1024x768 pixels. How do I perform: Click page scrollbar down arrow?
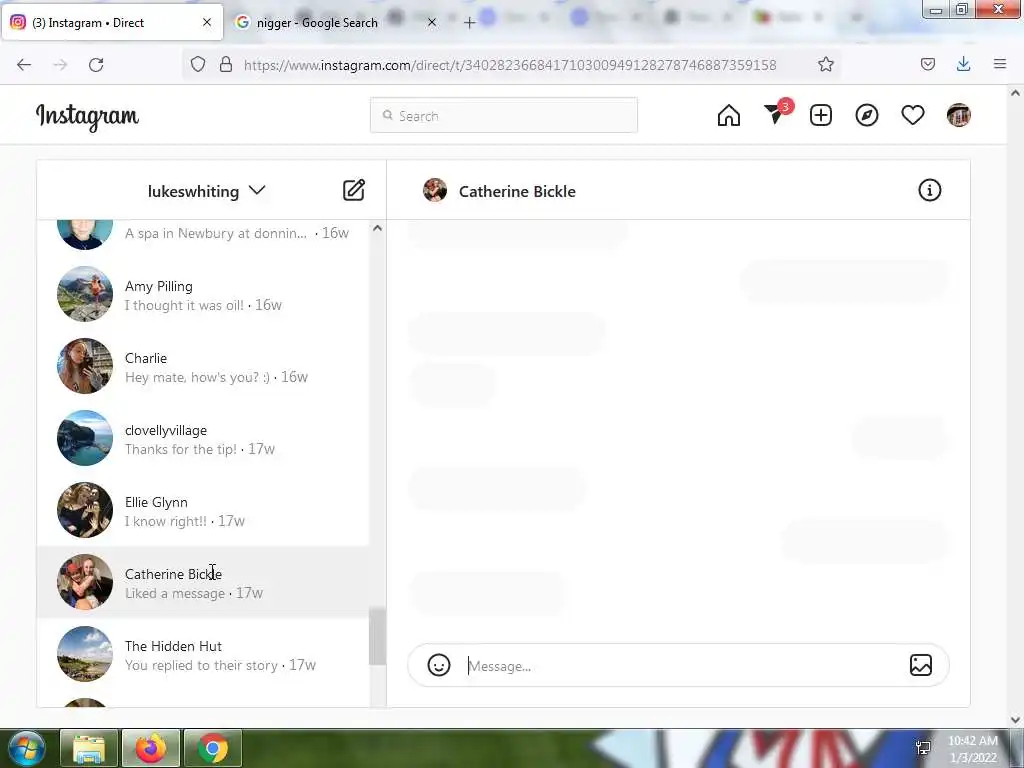(x=1015, y=720)
